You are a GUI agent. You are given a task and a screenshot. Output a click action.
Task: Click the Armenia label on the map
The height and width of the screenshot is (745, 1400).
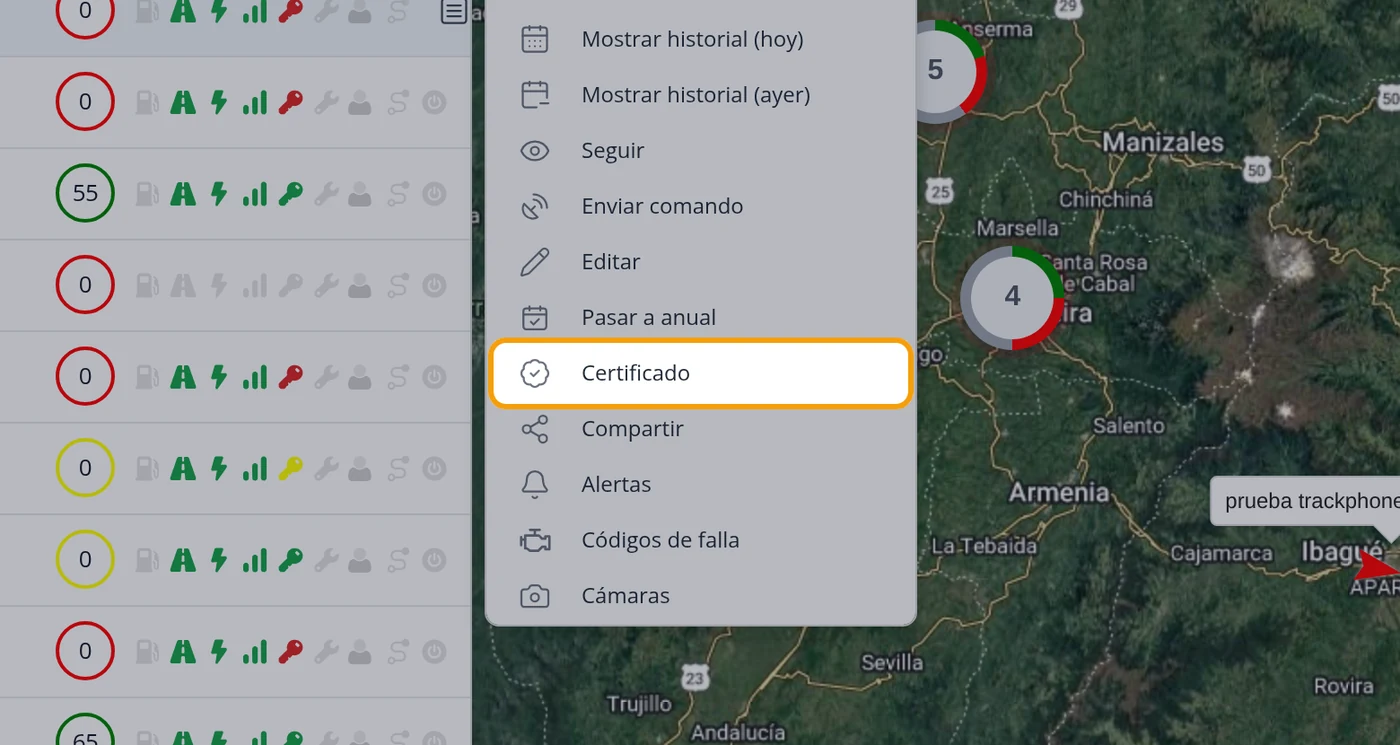click(x=1059, y=492)
